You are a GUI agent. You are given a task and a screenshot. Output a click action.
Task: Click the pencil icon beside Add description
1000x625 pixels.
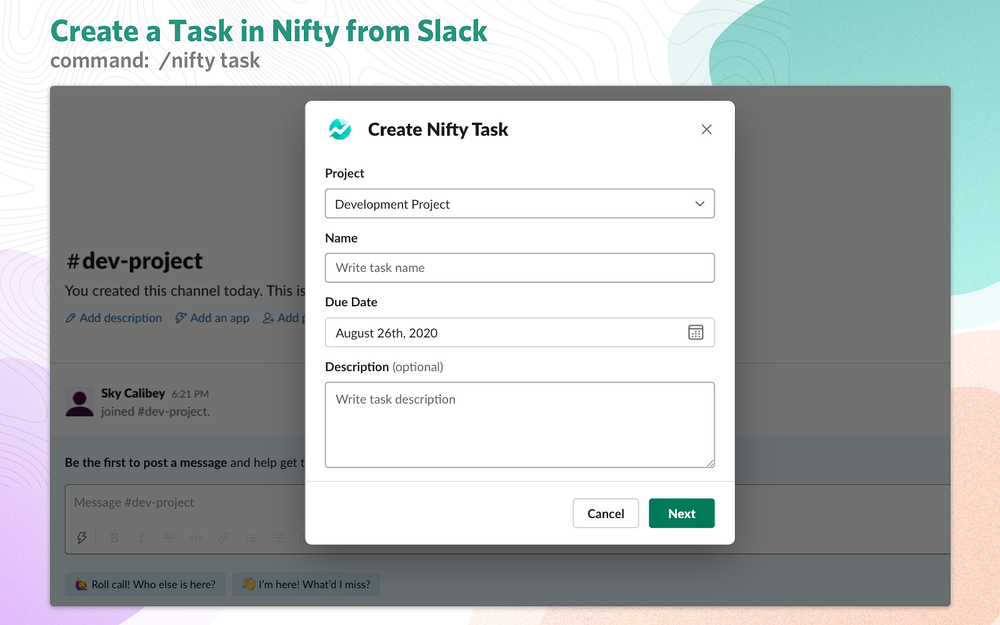(x=71, y=318)
